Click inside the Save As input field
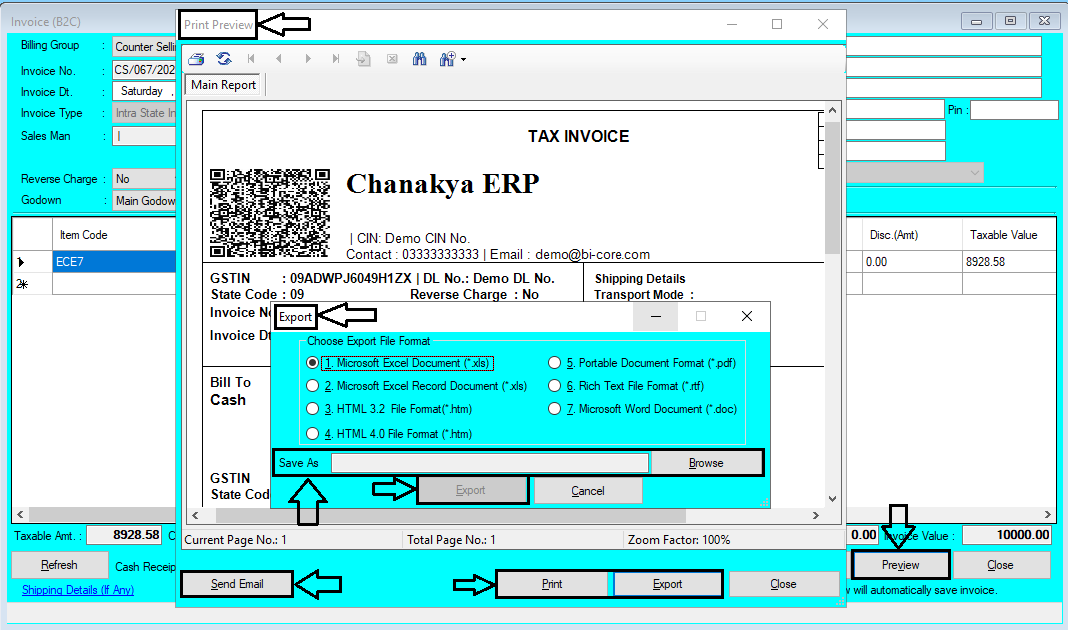1068x630 pixels. [x=490, y=462]
